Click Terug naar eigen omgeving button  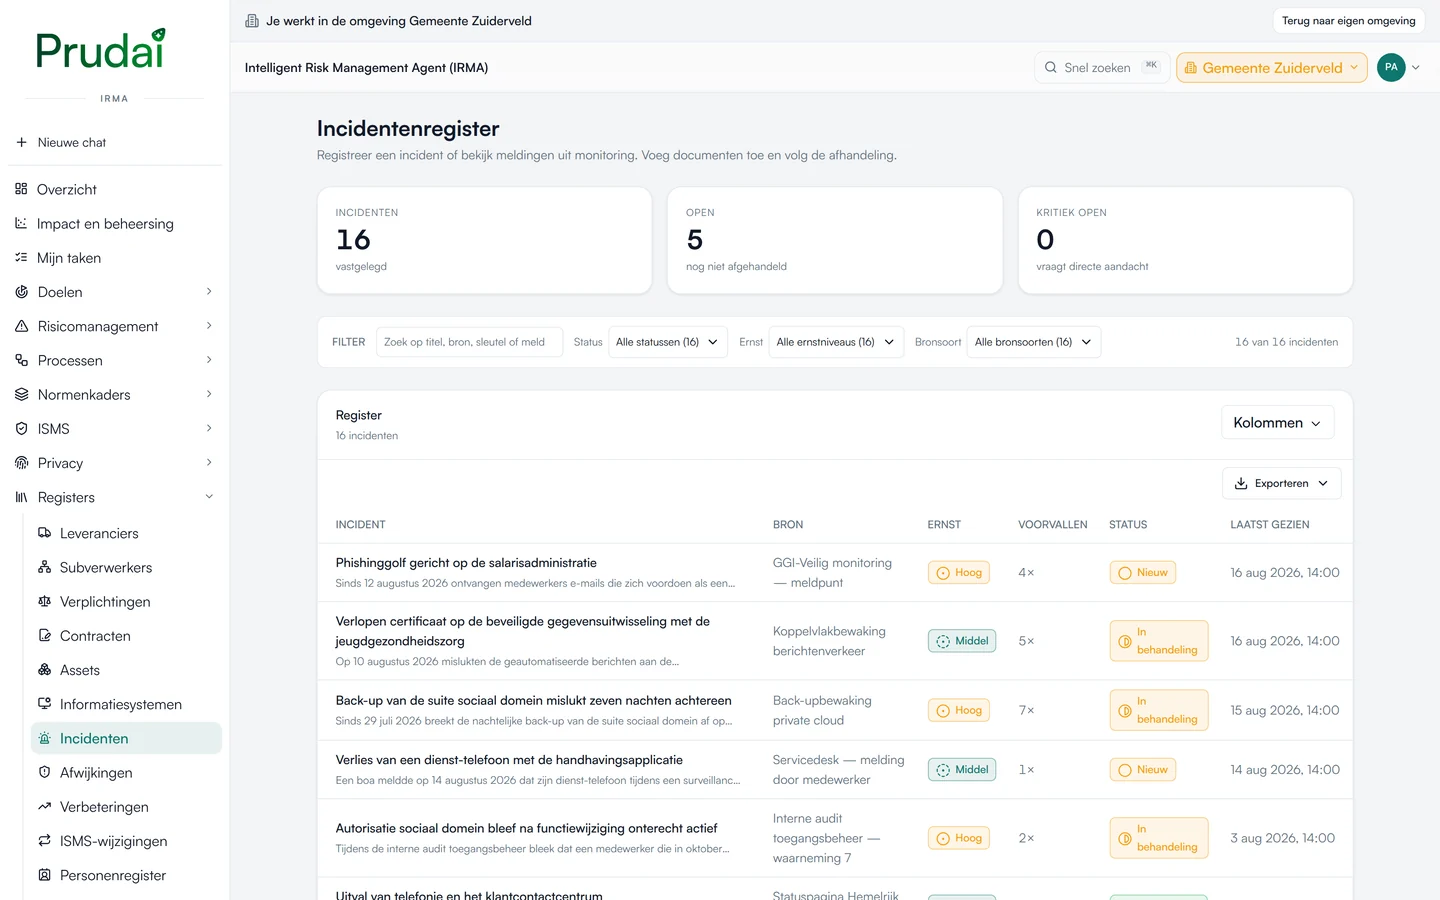1348,21
